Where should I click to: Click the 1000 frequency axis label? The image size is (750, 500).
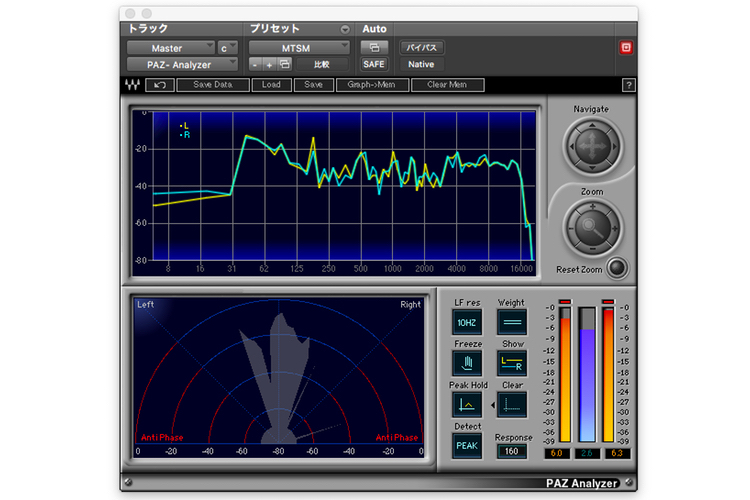pyautogui.click(x=392, y=268)
